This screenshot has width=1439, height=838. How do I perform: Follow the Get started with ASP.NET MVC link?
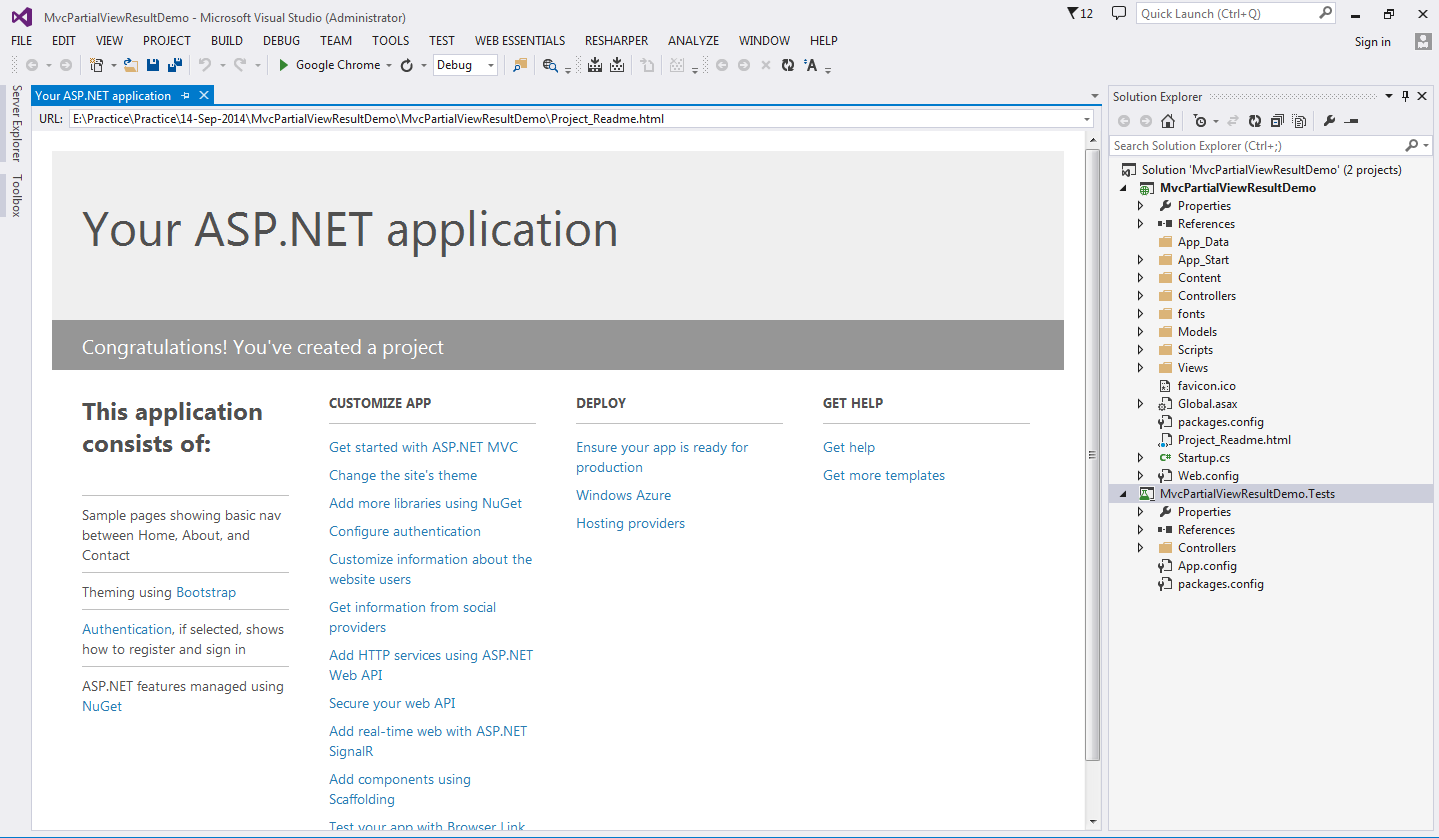[423, 447]
